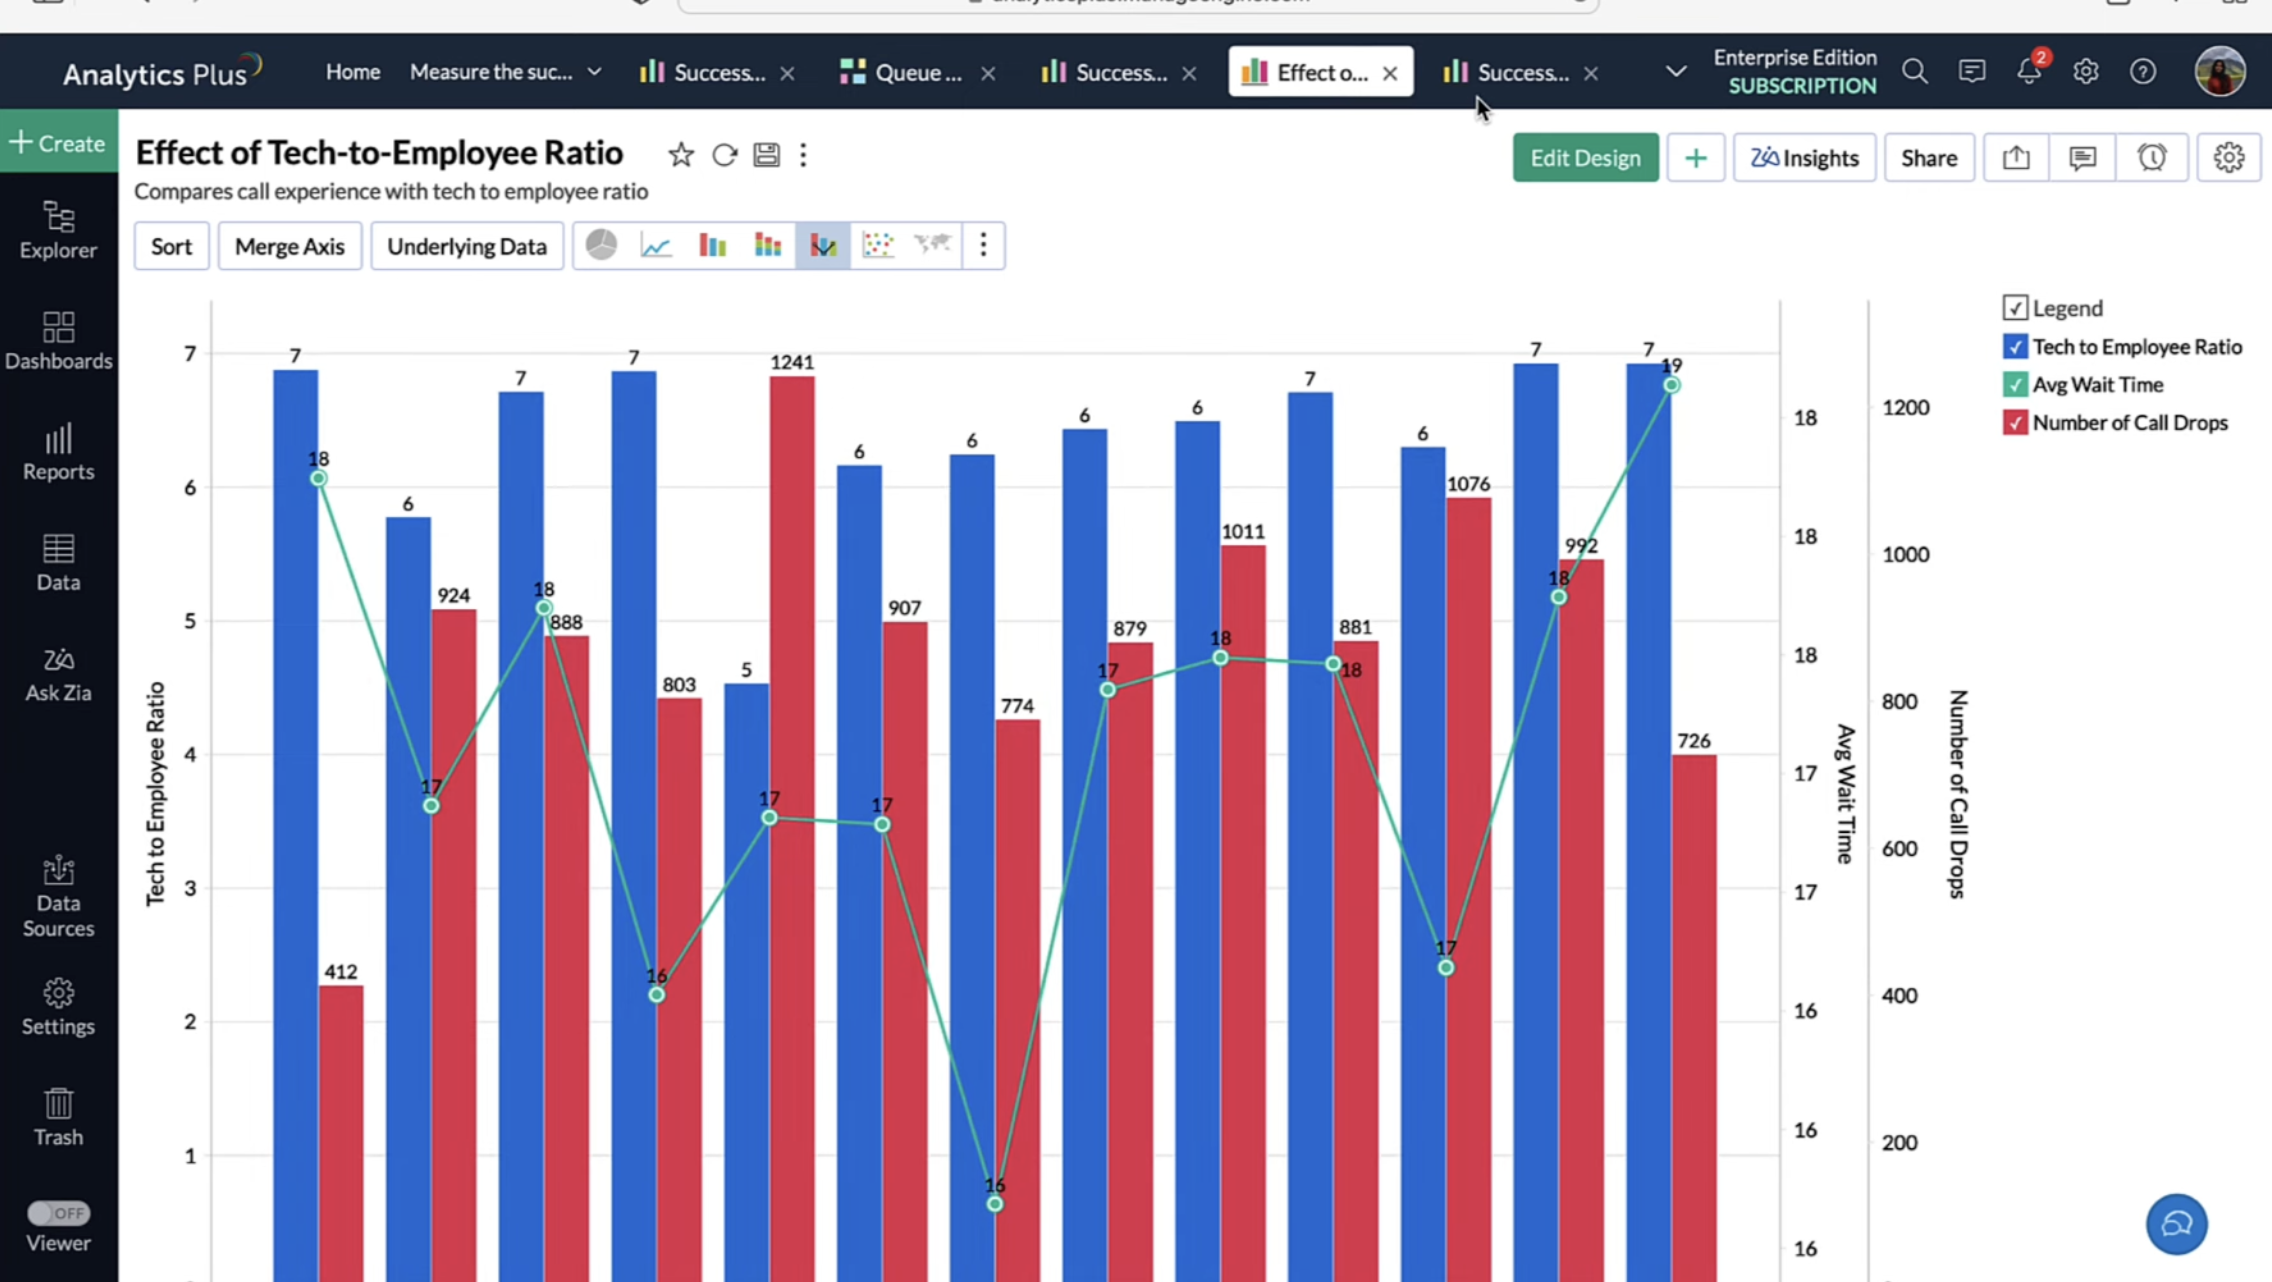Select the pie chart type icon
Viewport: 2272px width, 1282px height.
601,245
